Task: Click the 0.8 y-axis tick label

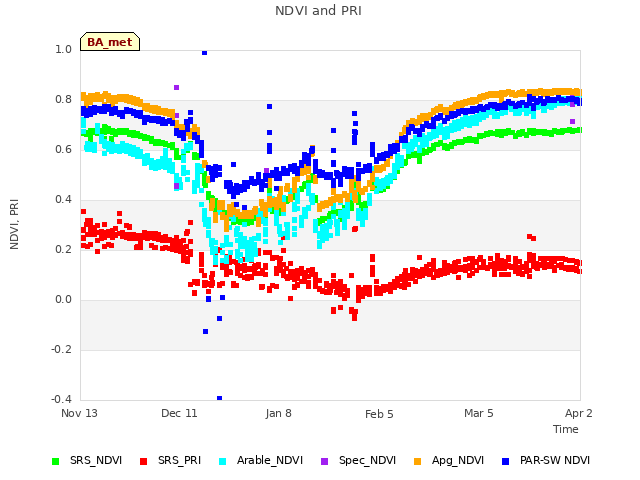Action: [x=63, y=100]
